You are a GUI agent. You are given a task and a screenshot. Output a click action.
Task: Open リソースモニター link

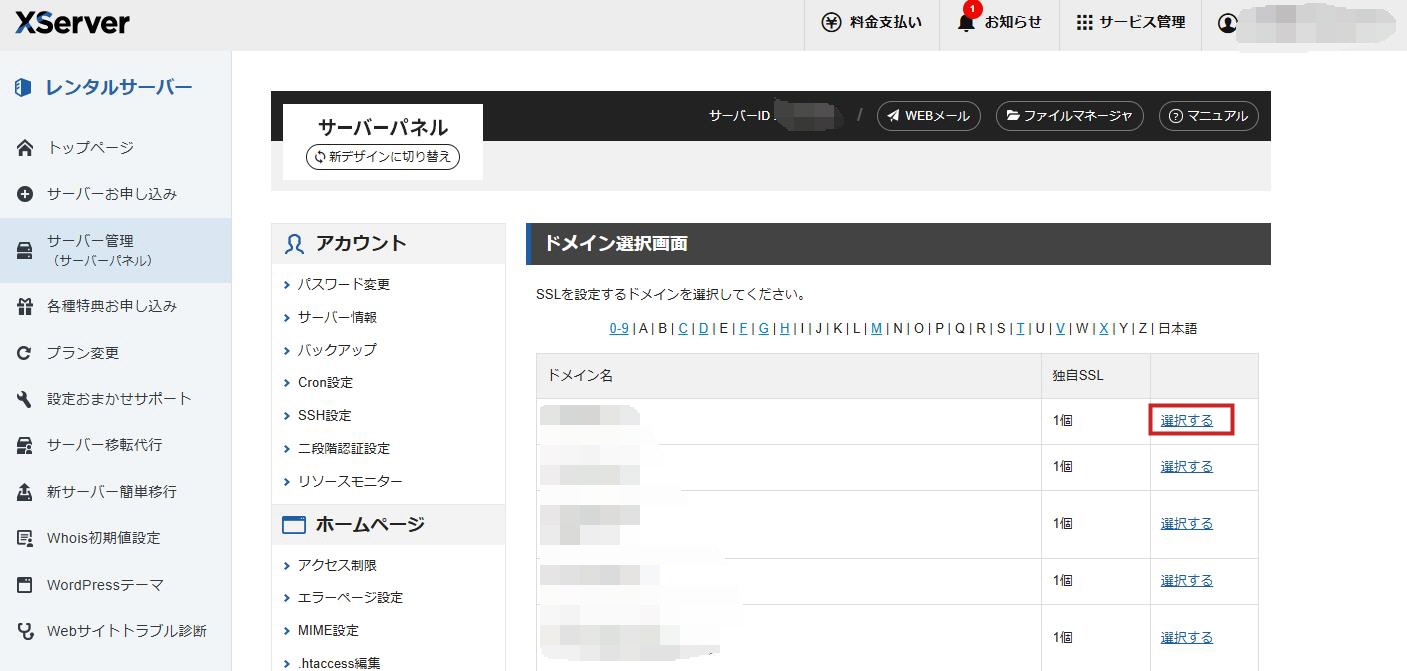pos(350,482)
